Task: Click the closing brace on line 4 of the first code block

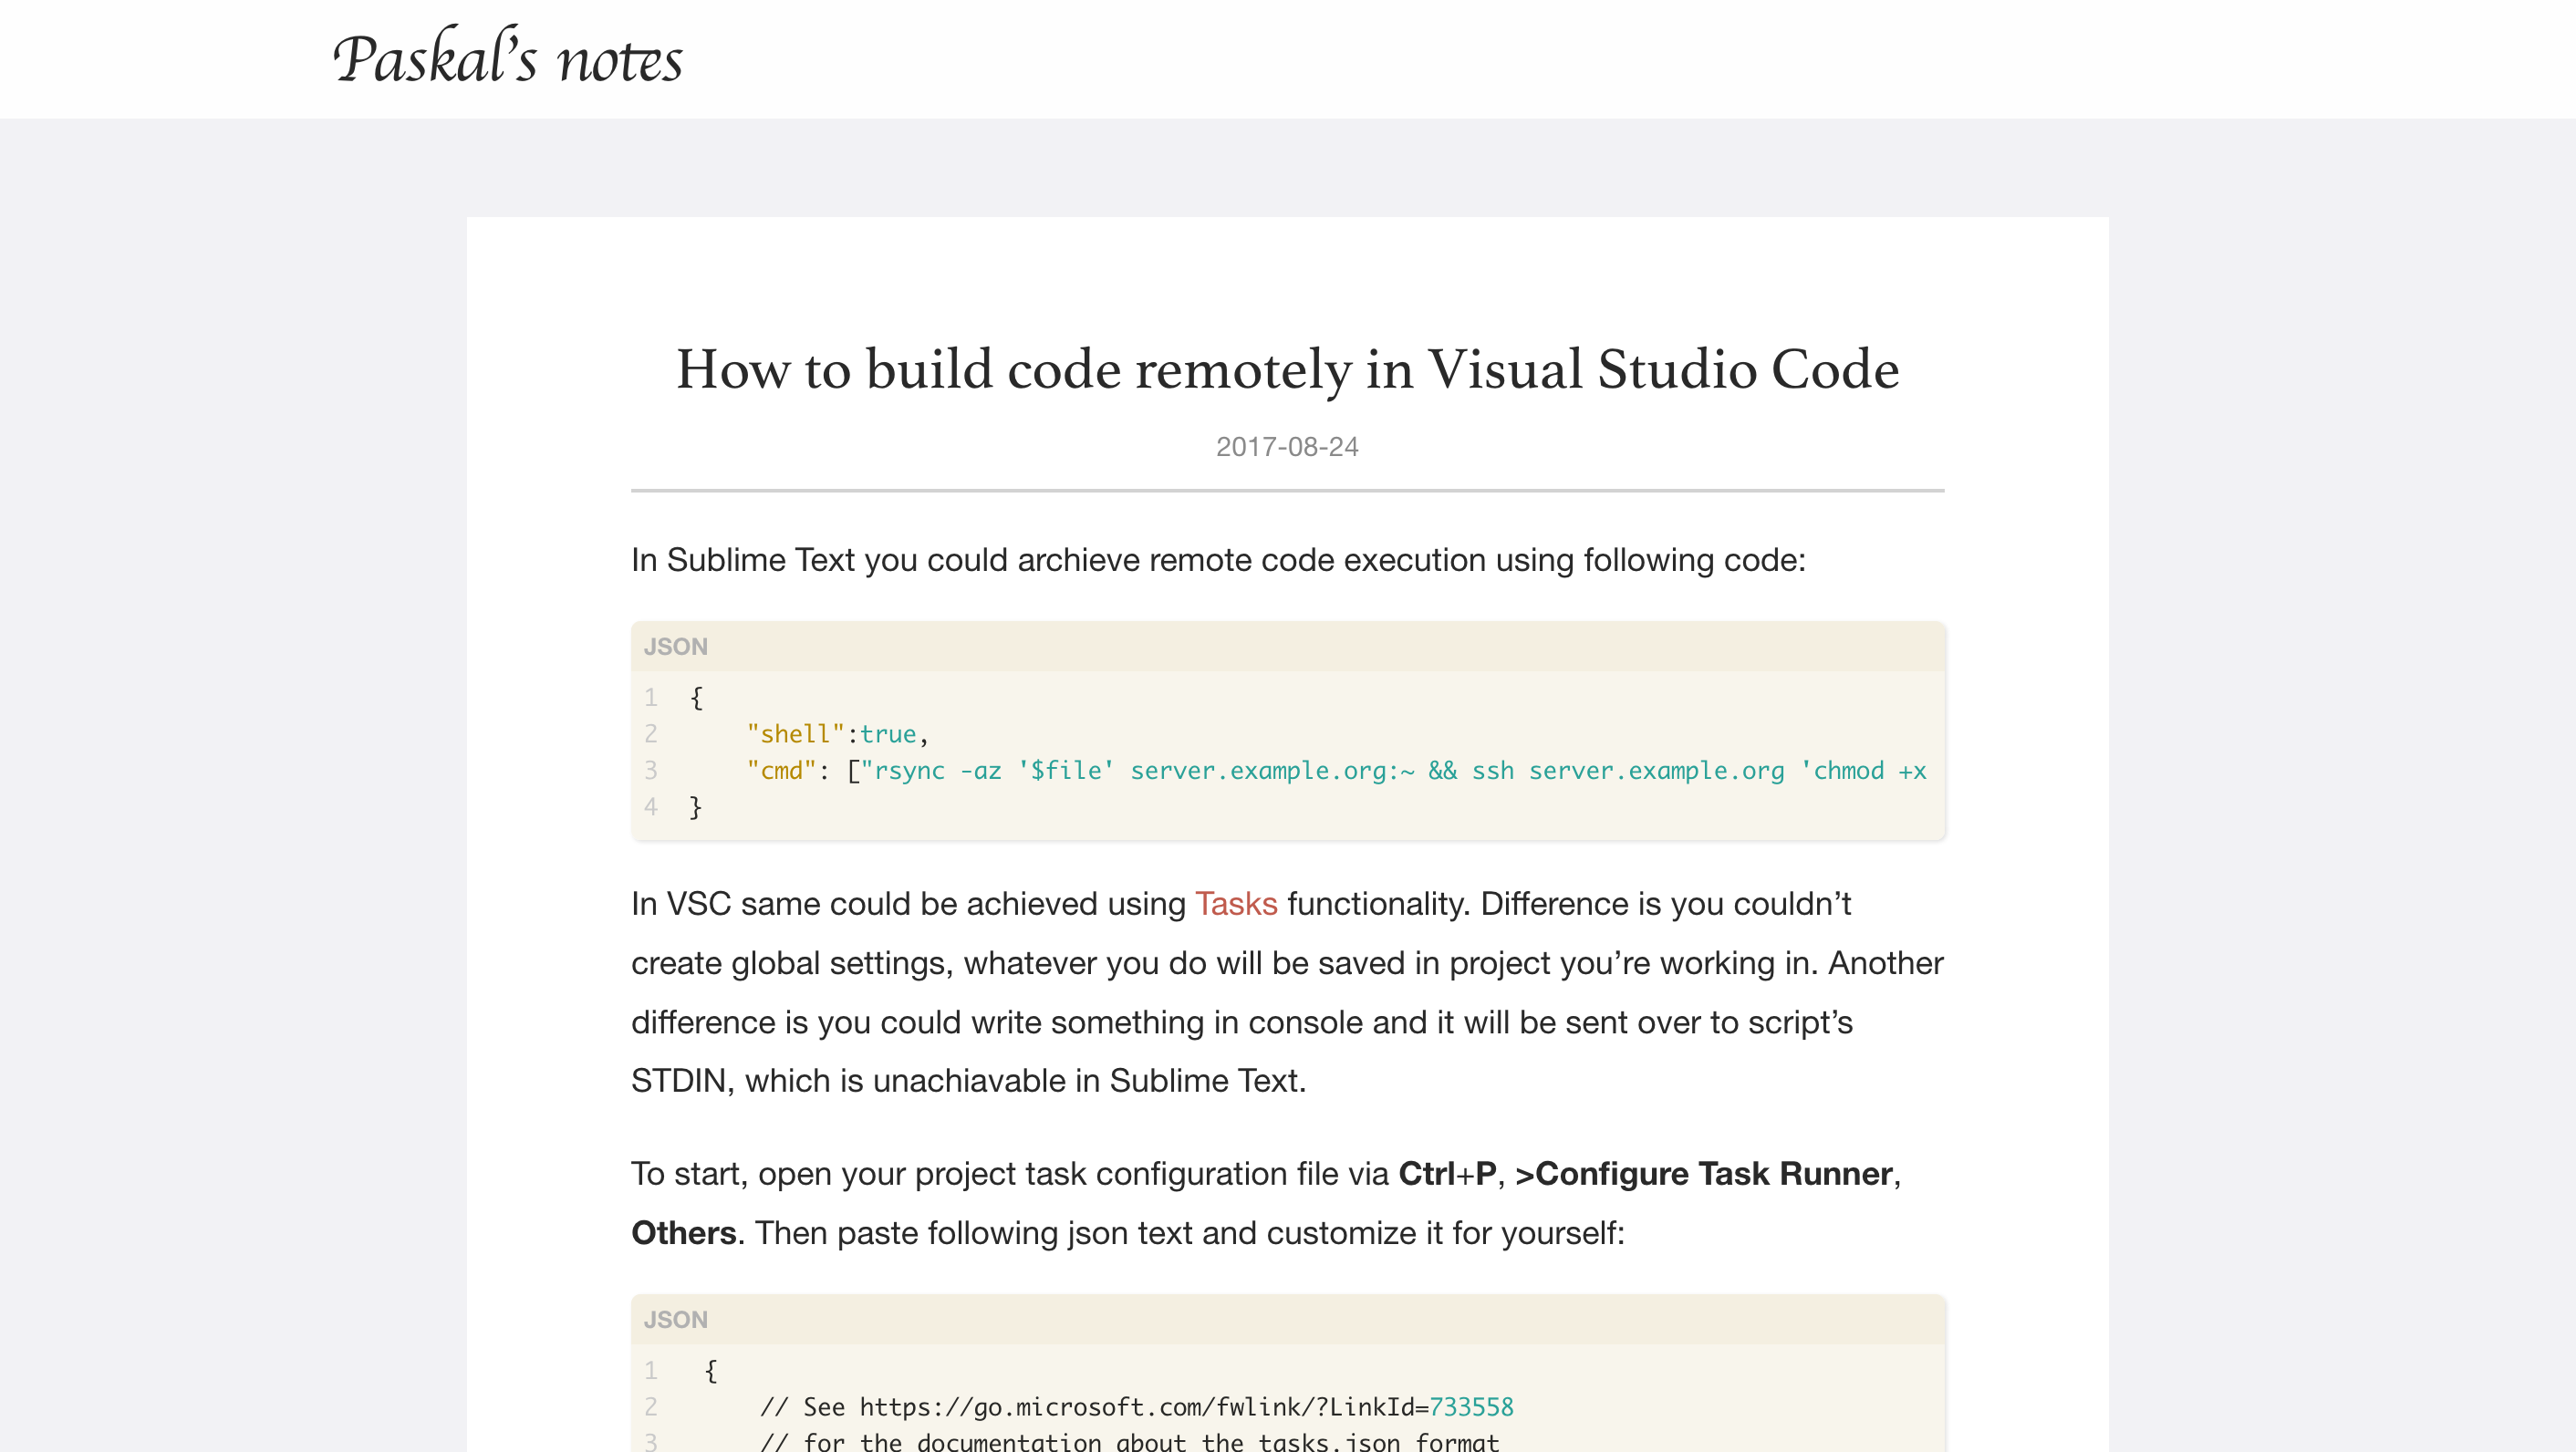Action: [696, 806]
